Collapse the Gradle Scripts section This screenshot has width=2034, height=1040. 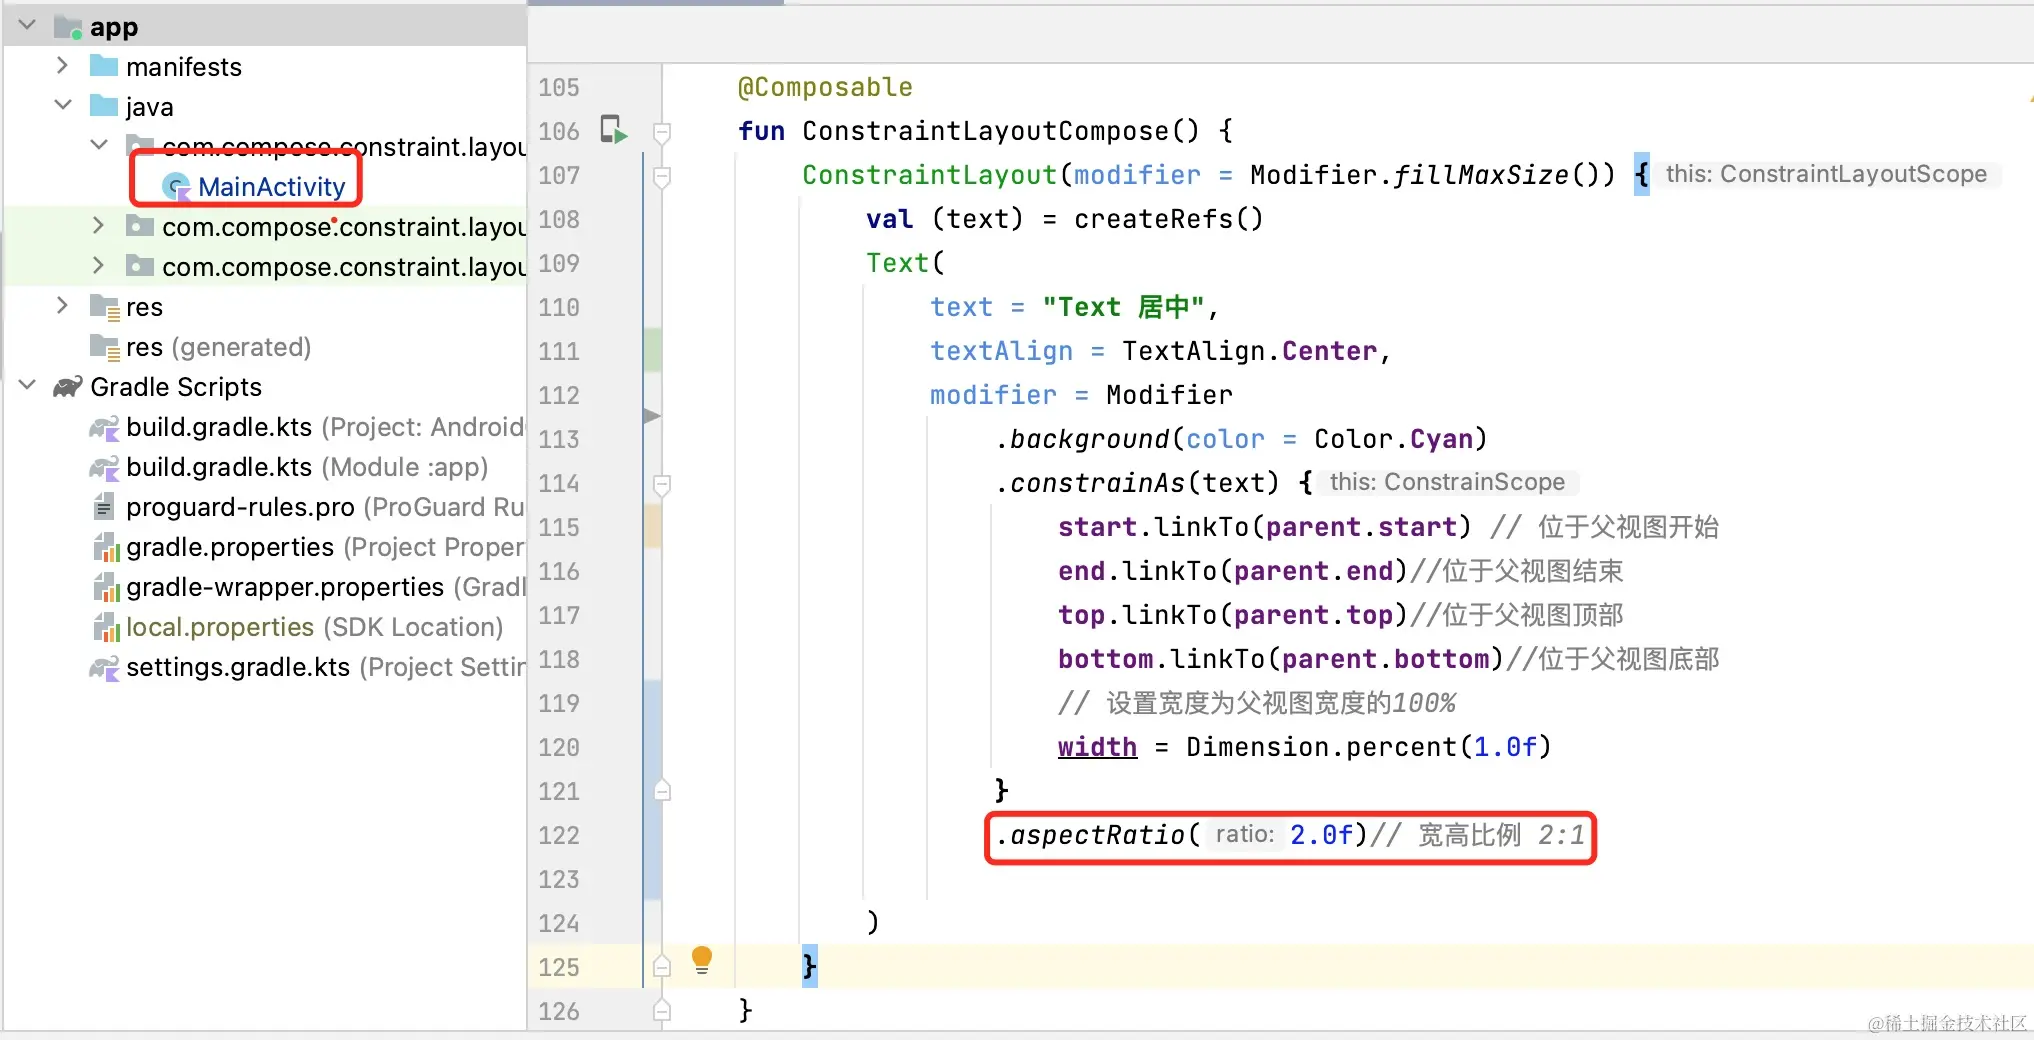(x=27, y=385)
